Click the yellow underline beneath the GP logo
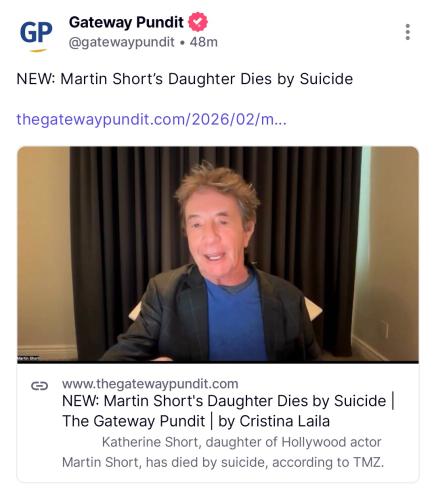The height and width of the screenshot is (500, 436). tap(37, 50)
